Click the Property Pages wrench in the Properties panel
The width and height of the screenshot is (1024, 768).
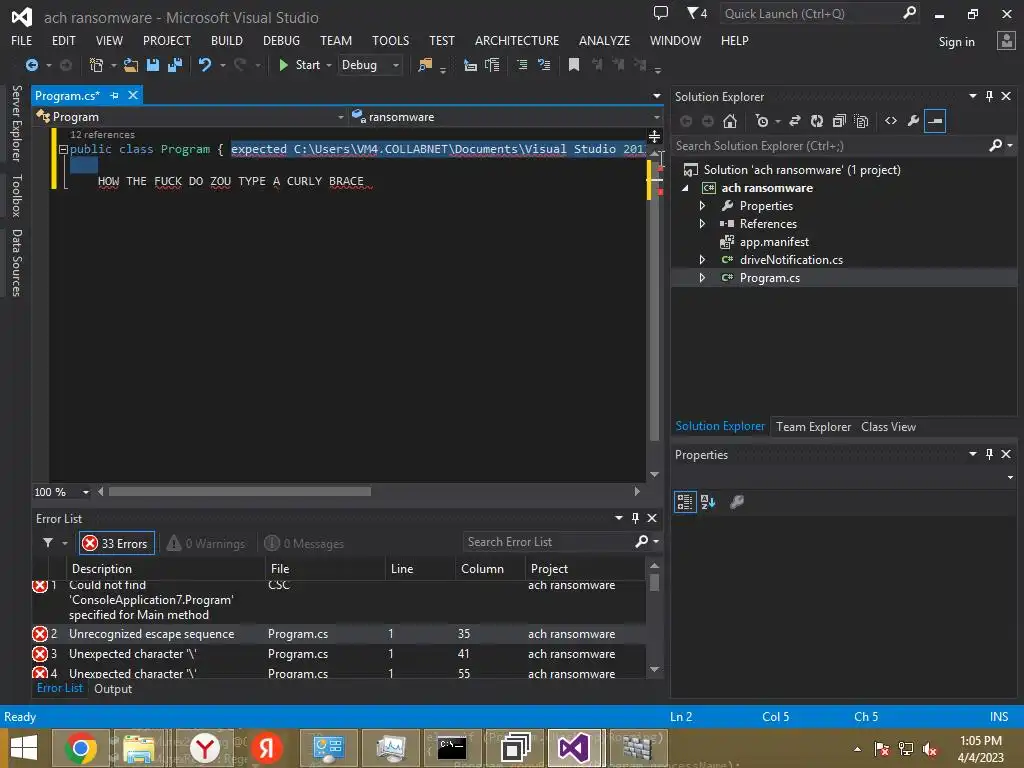pos(737,502)
